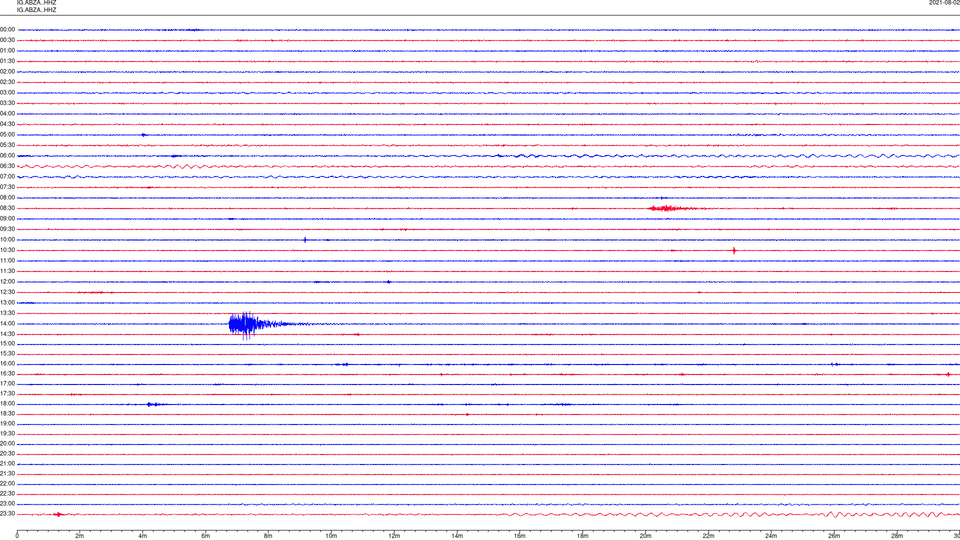Click the '00:30' time label
Viewport: 960px width, 540px height.
(7, 40)
